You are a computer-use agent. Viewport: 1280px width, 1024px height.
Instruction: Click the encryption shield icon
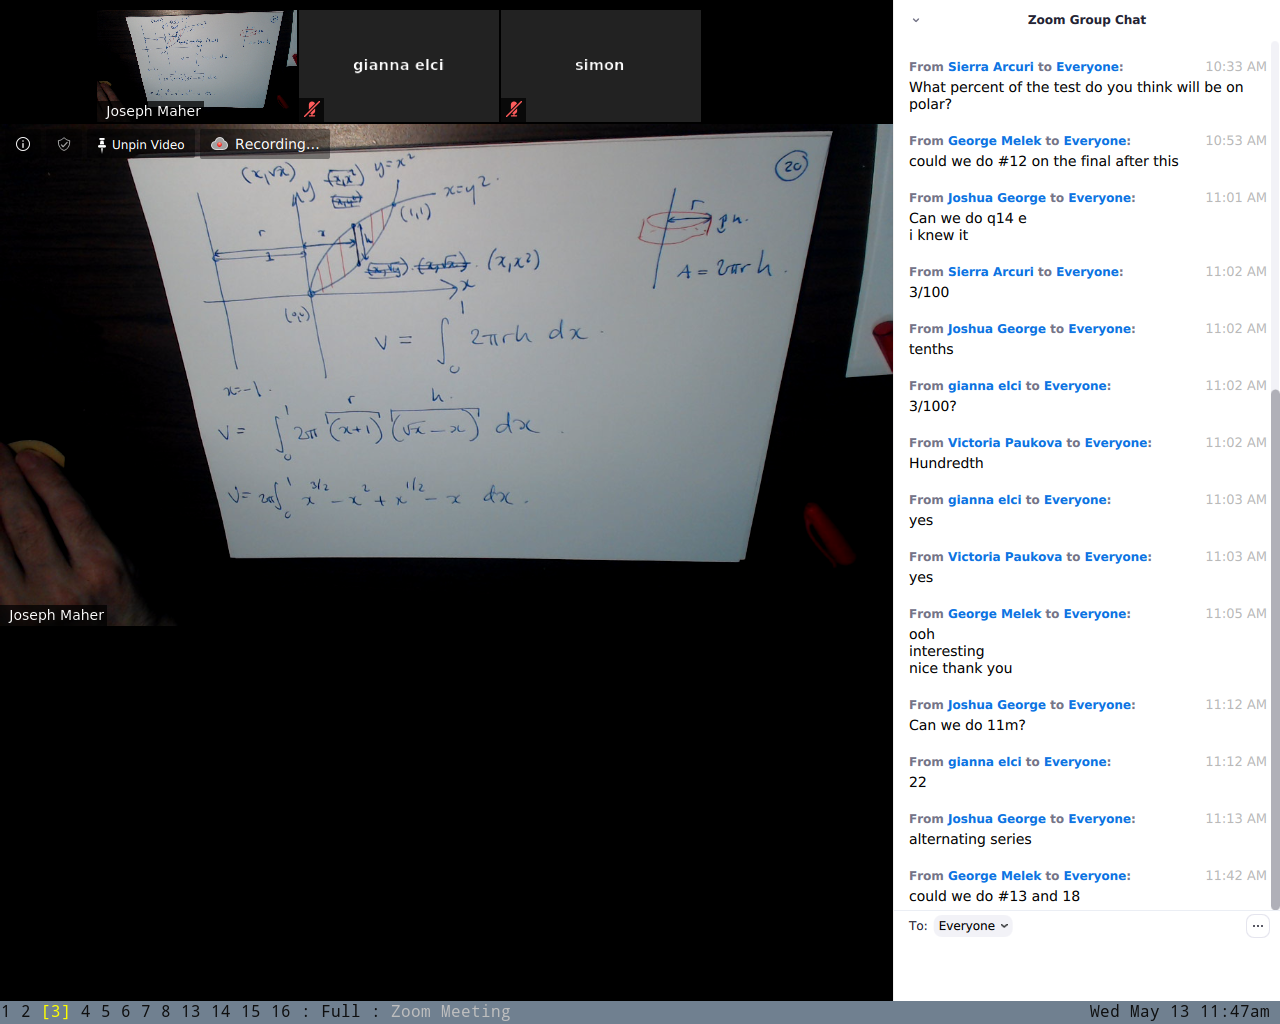[64, 144]
